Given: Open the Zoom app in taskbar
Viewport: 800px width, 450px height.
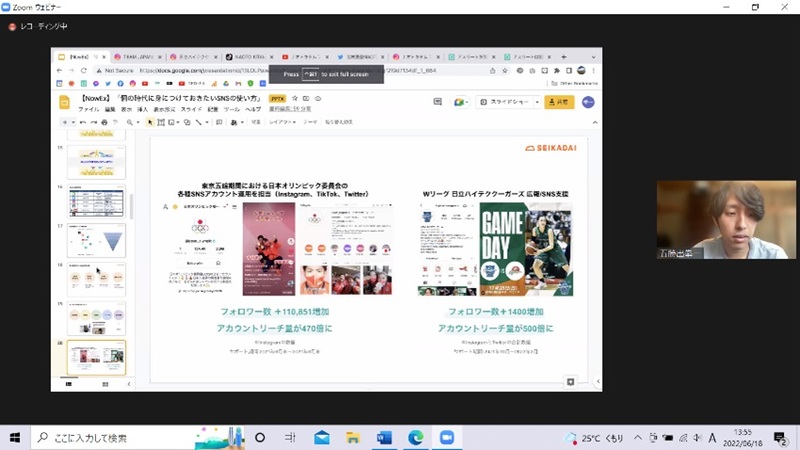Looking at the screenshot, I should [447, 438].
